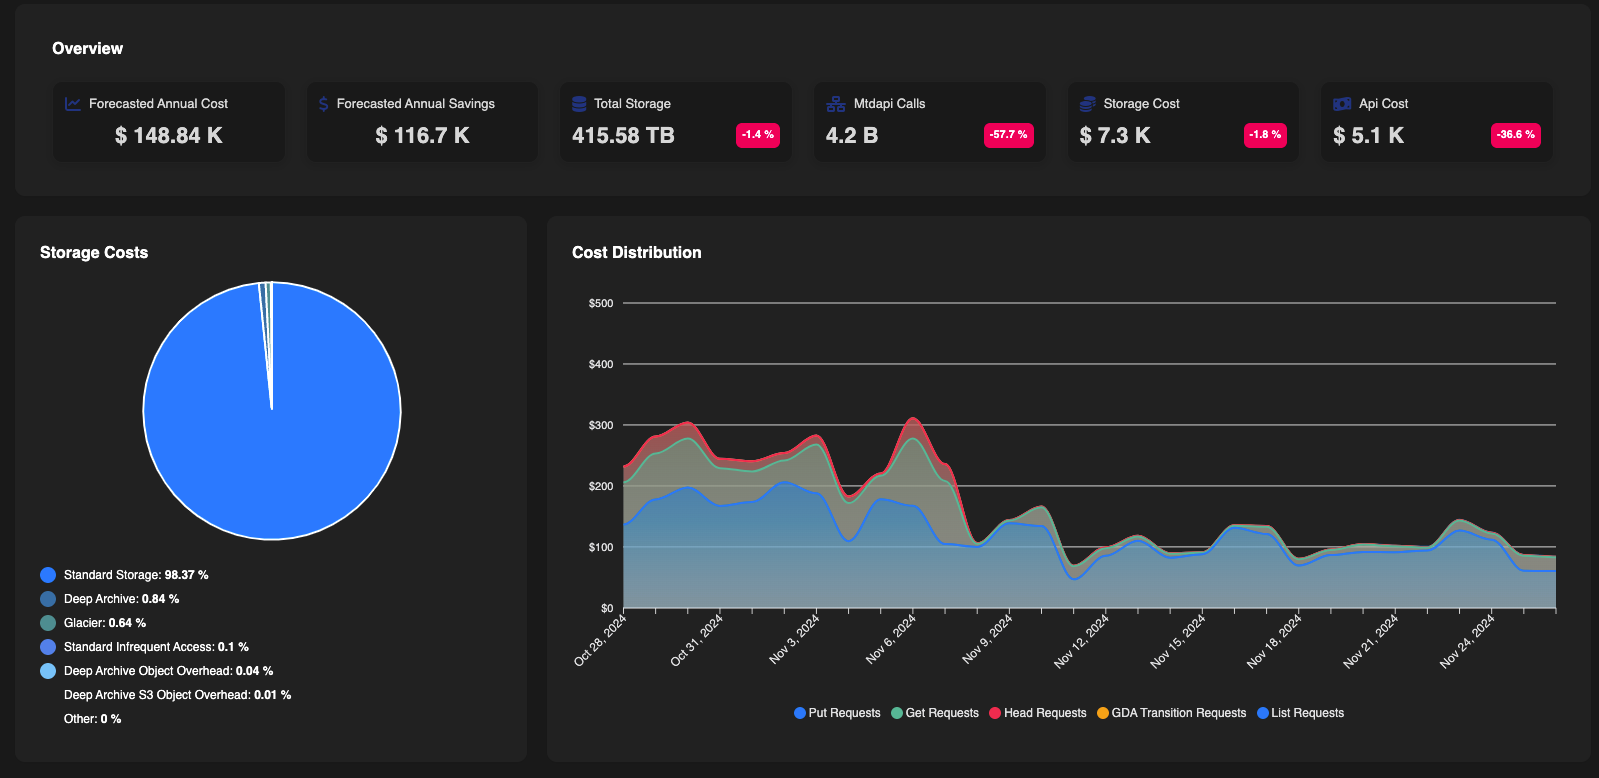This screenshot has width=1599, height=778.
Task: Click the Standard Storage: 98.37 % label
Action: point(136,575)
